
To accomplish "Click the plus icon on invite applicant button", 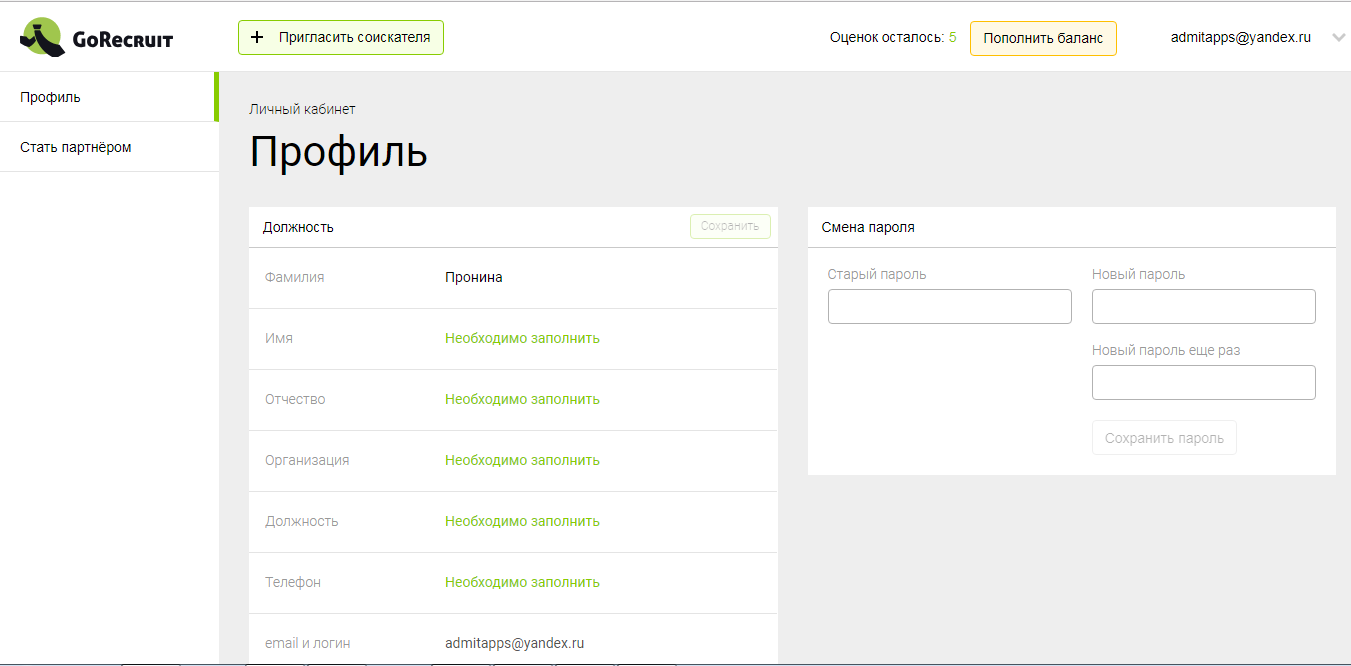I will tap(258, 36).
